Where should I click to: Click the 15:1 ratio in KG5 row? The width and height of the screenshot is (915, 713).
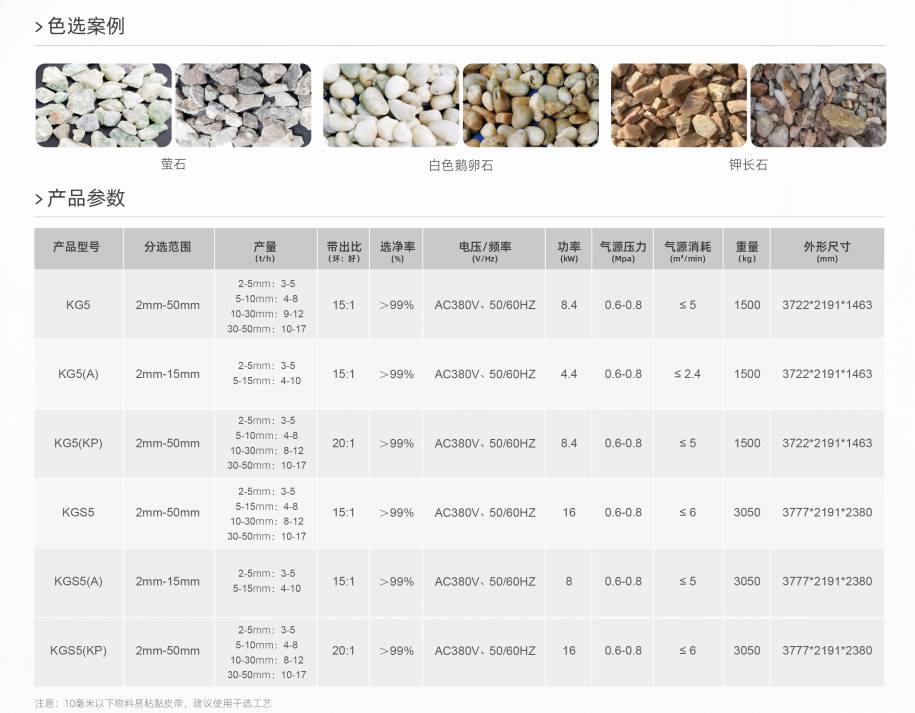click(x=344, y=305)
